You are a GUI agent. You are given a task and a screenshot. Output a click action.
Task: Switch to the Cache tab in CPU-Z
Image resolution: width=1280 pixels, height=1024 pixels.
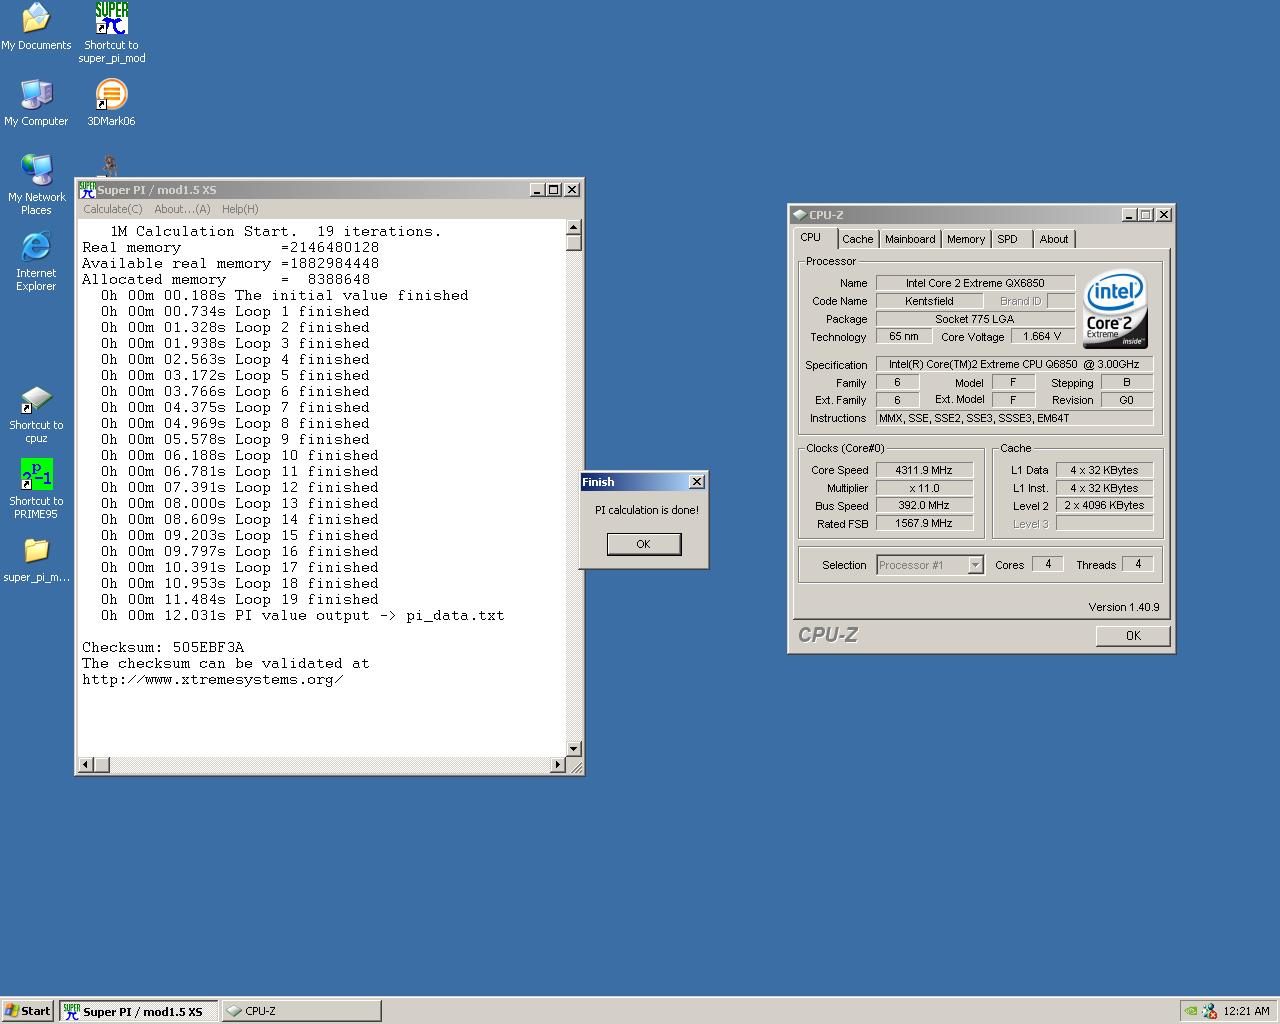pos(857,239)
